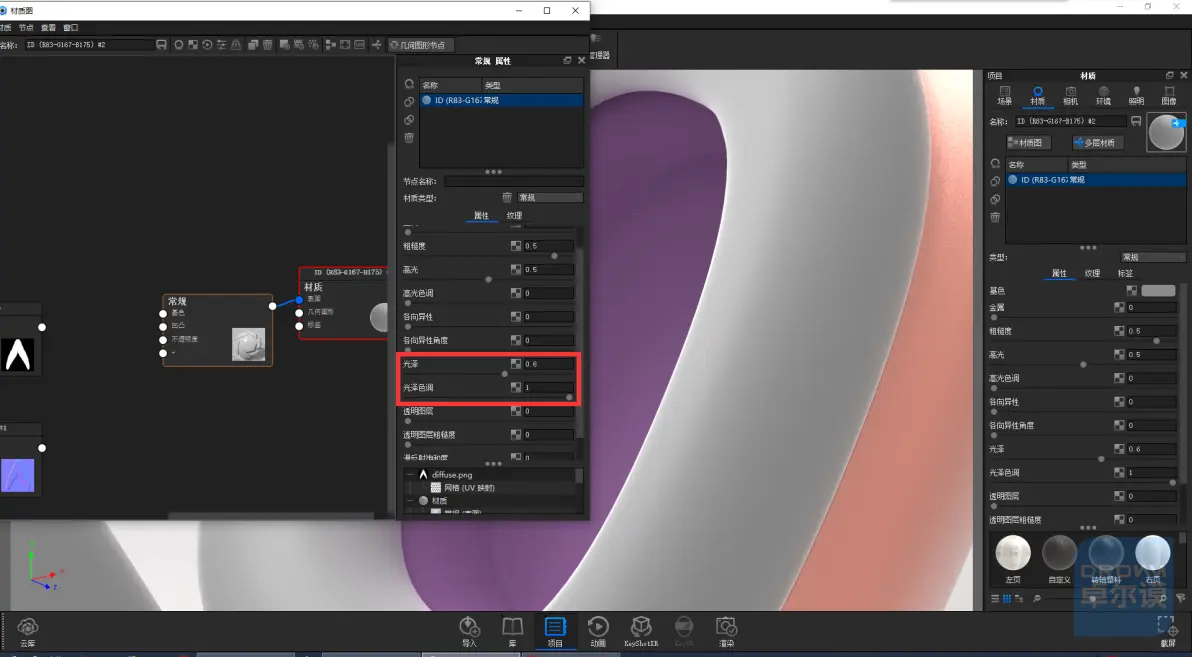The image size is (1192, 657).
Task: Click the 粗糙度 slider handle in graph panel
Action: click(554, 256)
